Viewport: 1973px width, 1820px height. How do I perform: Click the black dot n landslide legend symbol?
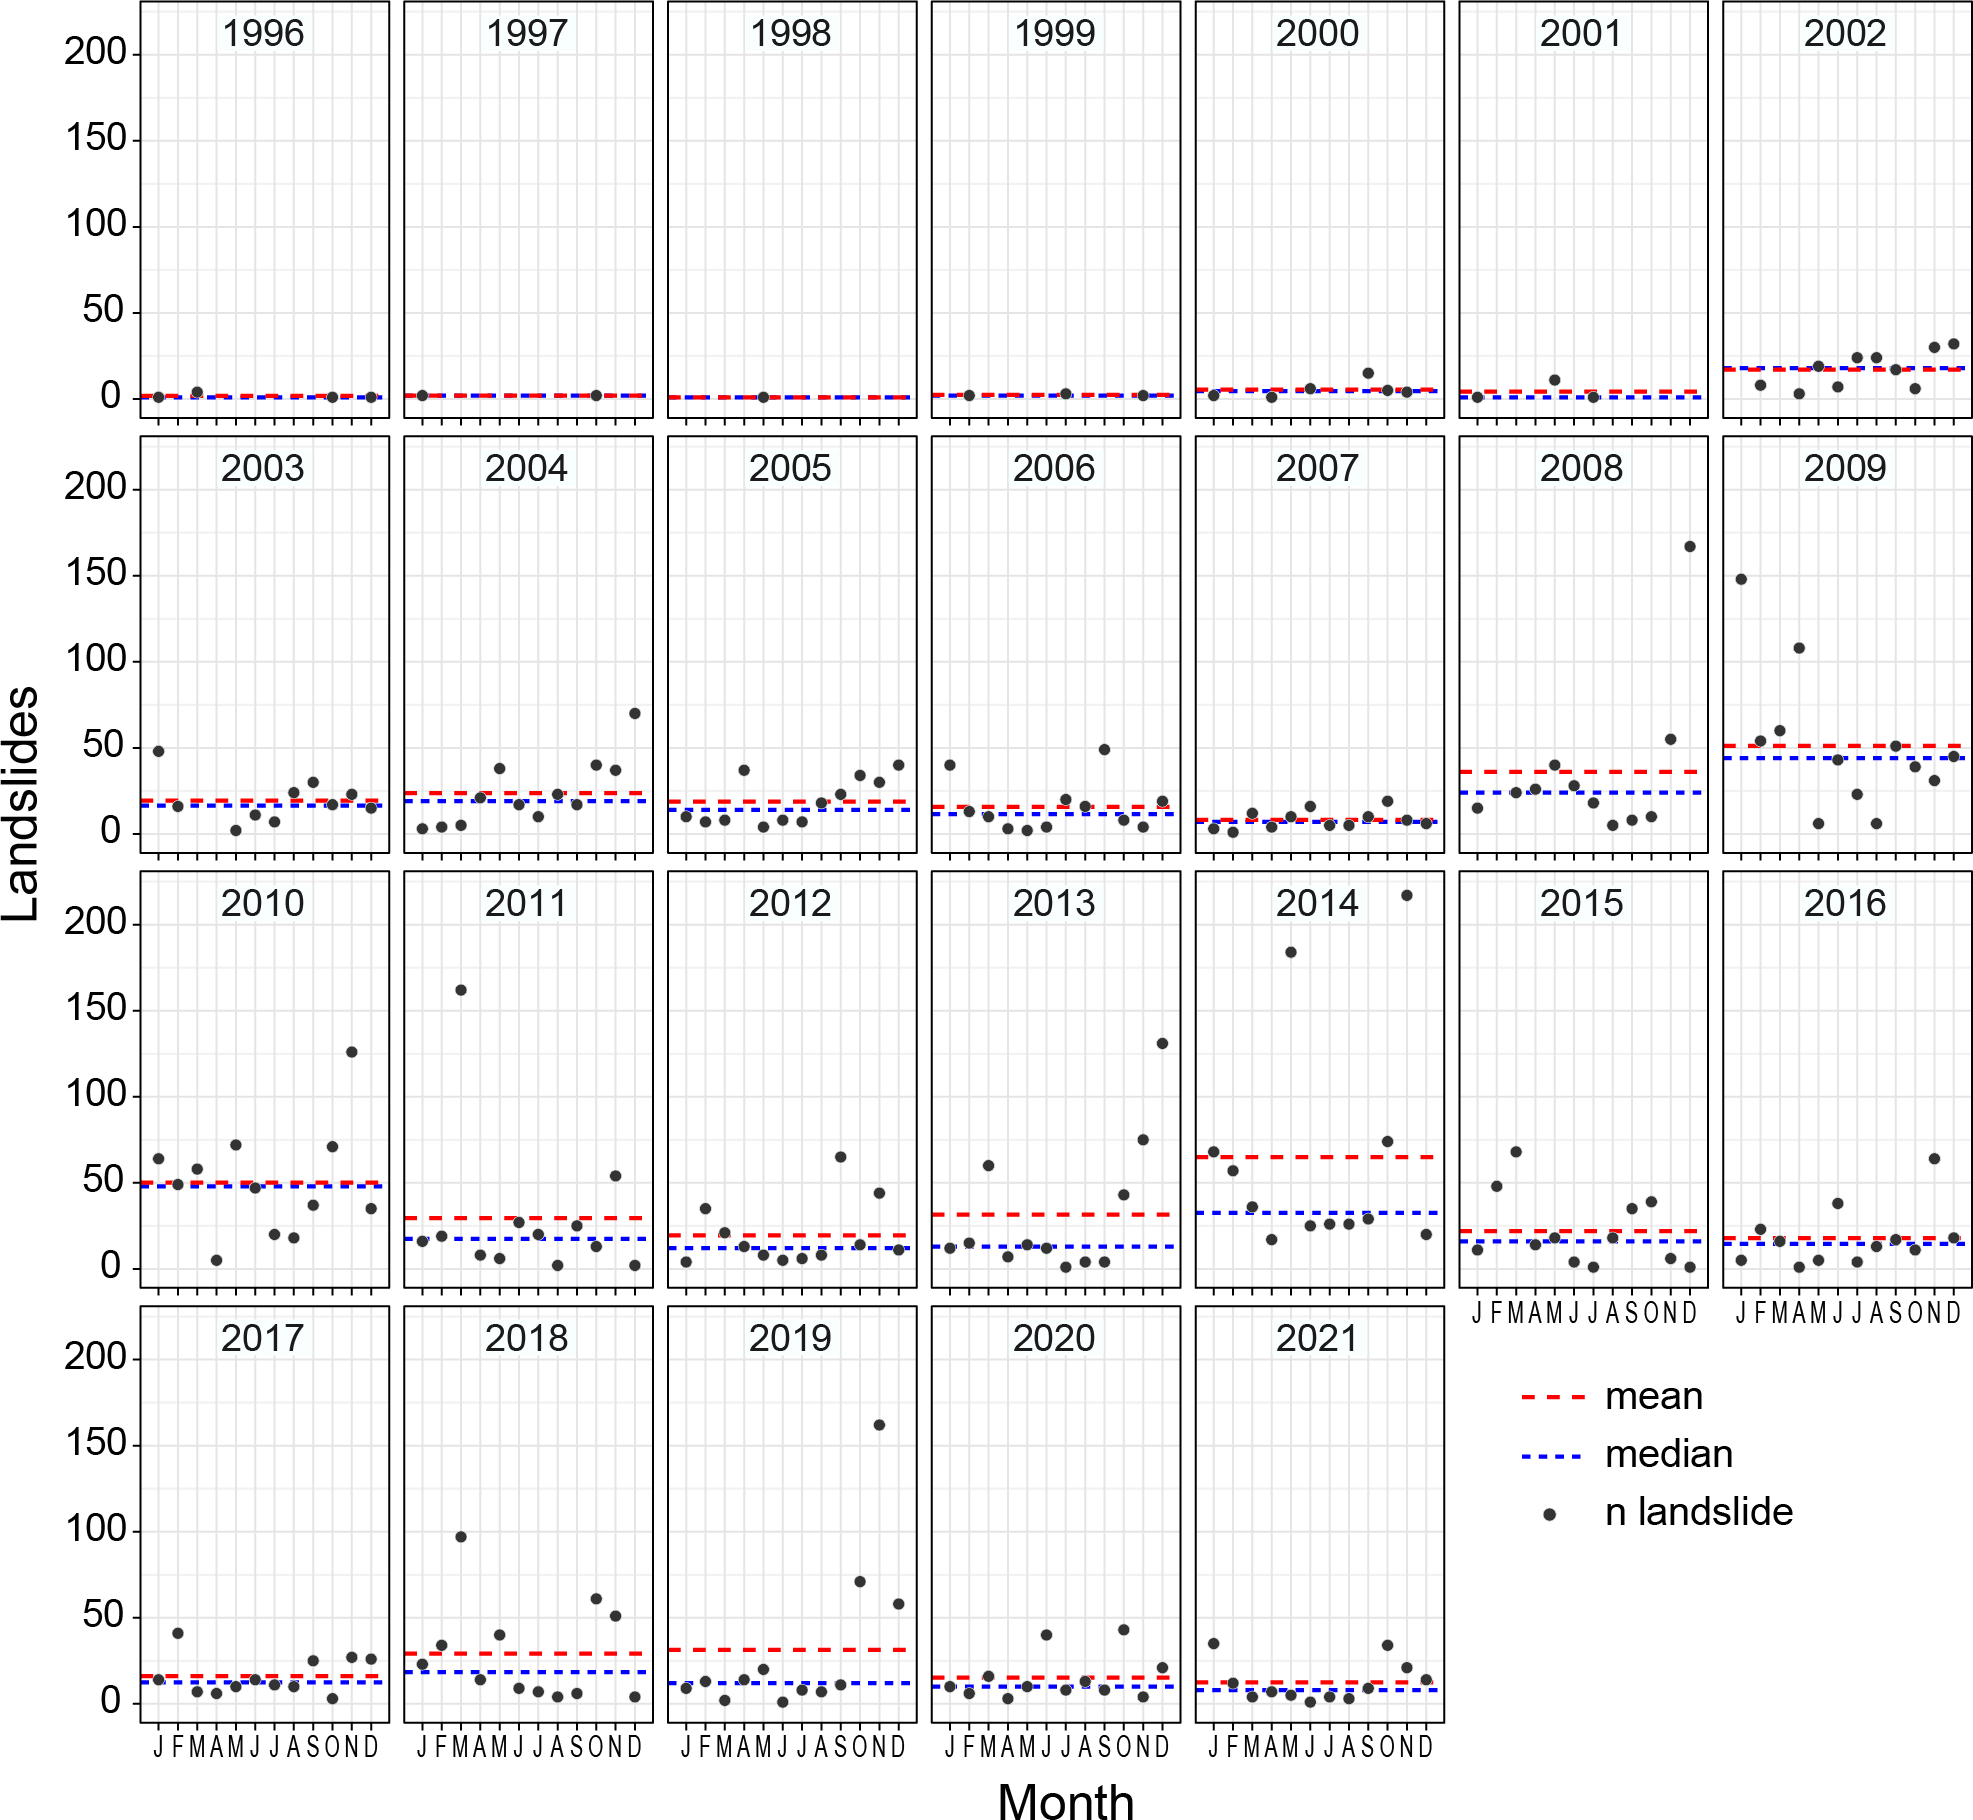[x=1550, y=1514]
